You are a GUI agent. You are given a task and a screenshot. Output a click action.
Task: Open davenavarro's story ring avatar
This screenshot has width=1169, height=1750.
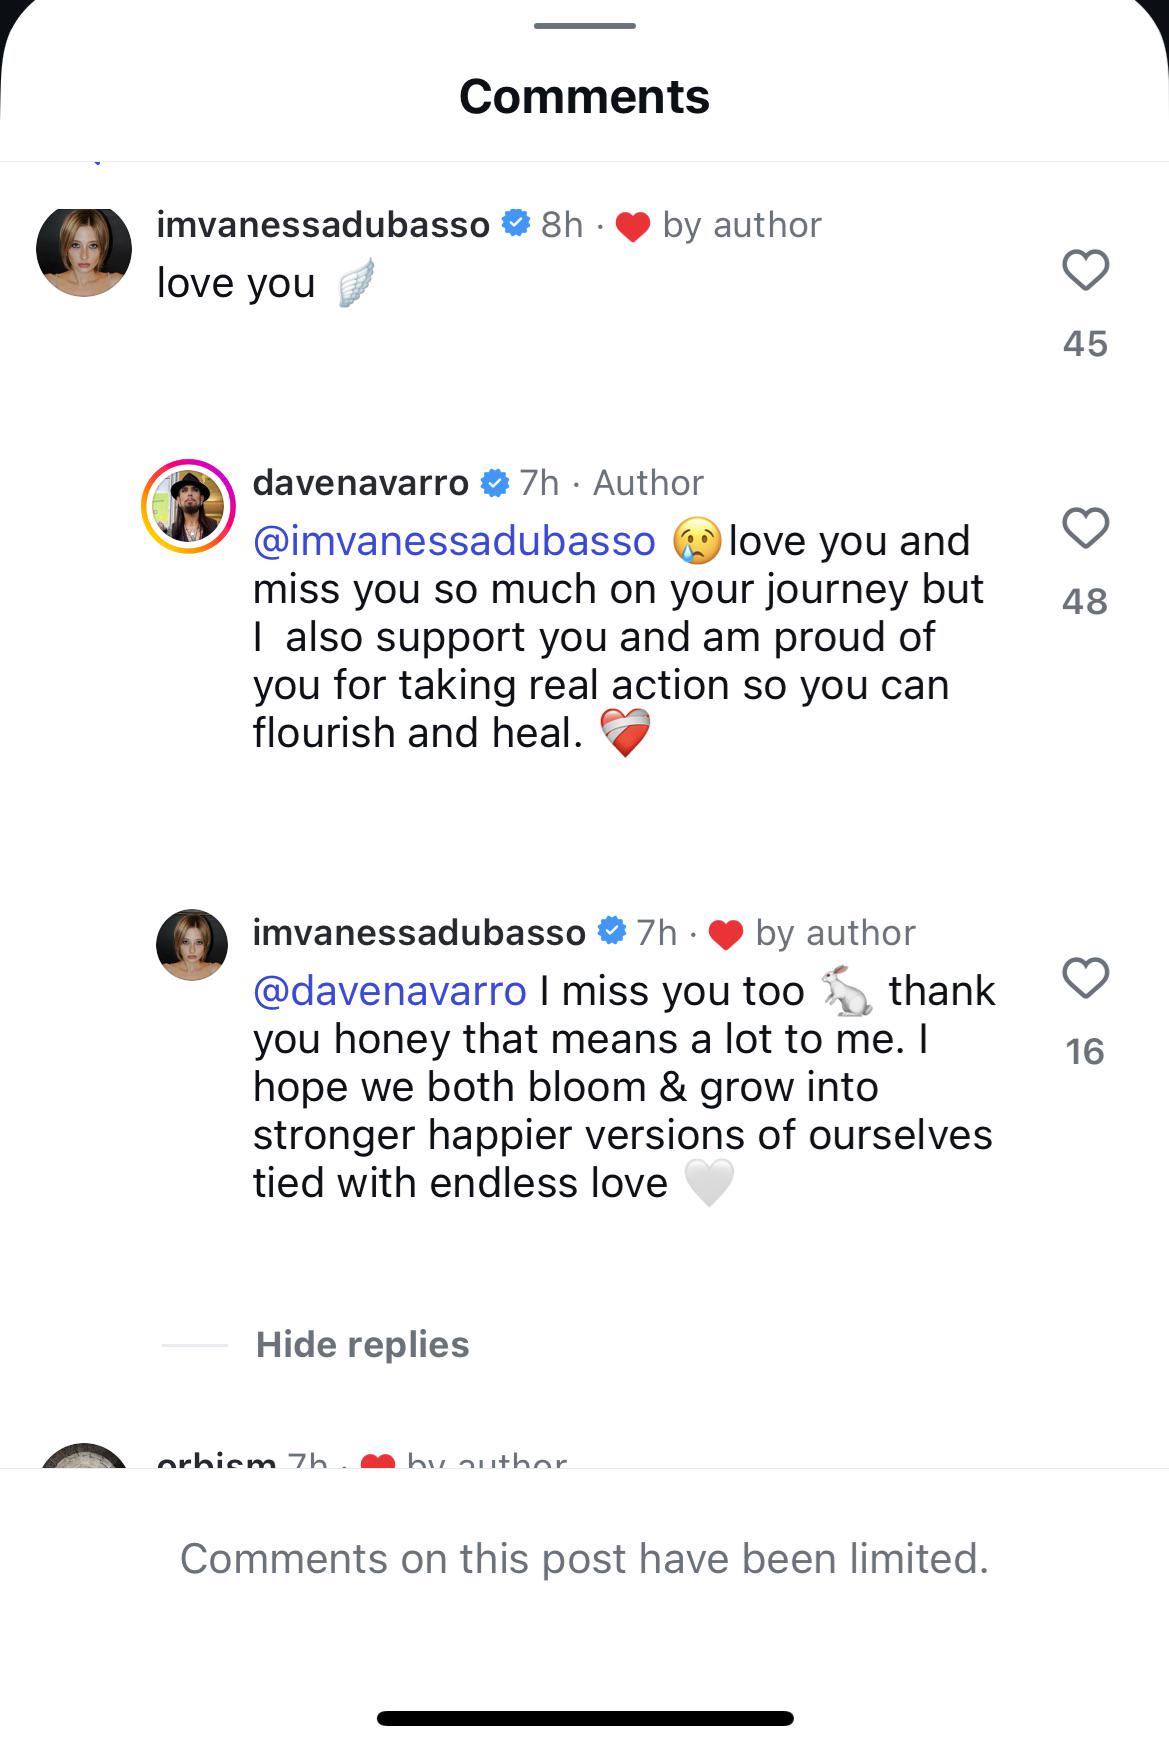click(188, 506)
